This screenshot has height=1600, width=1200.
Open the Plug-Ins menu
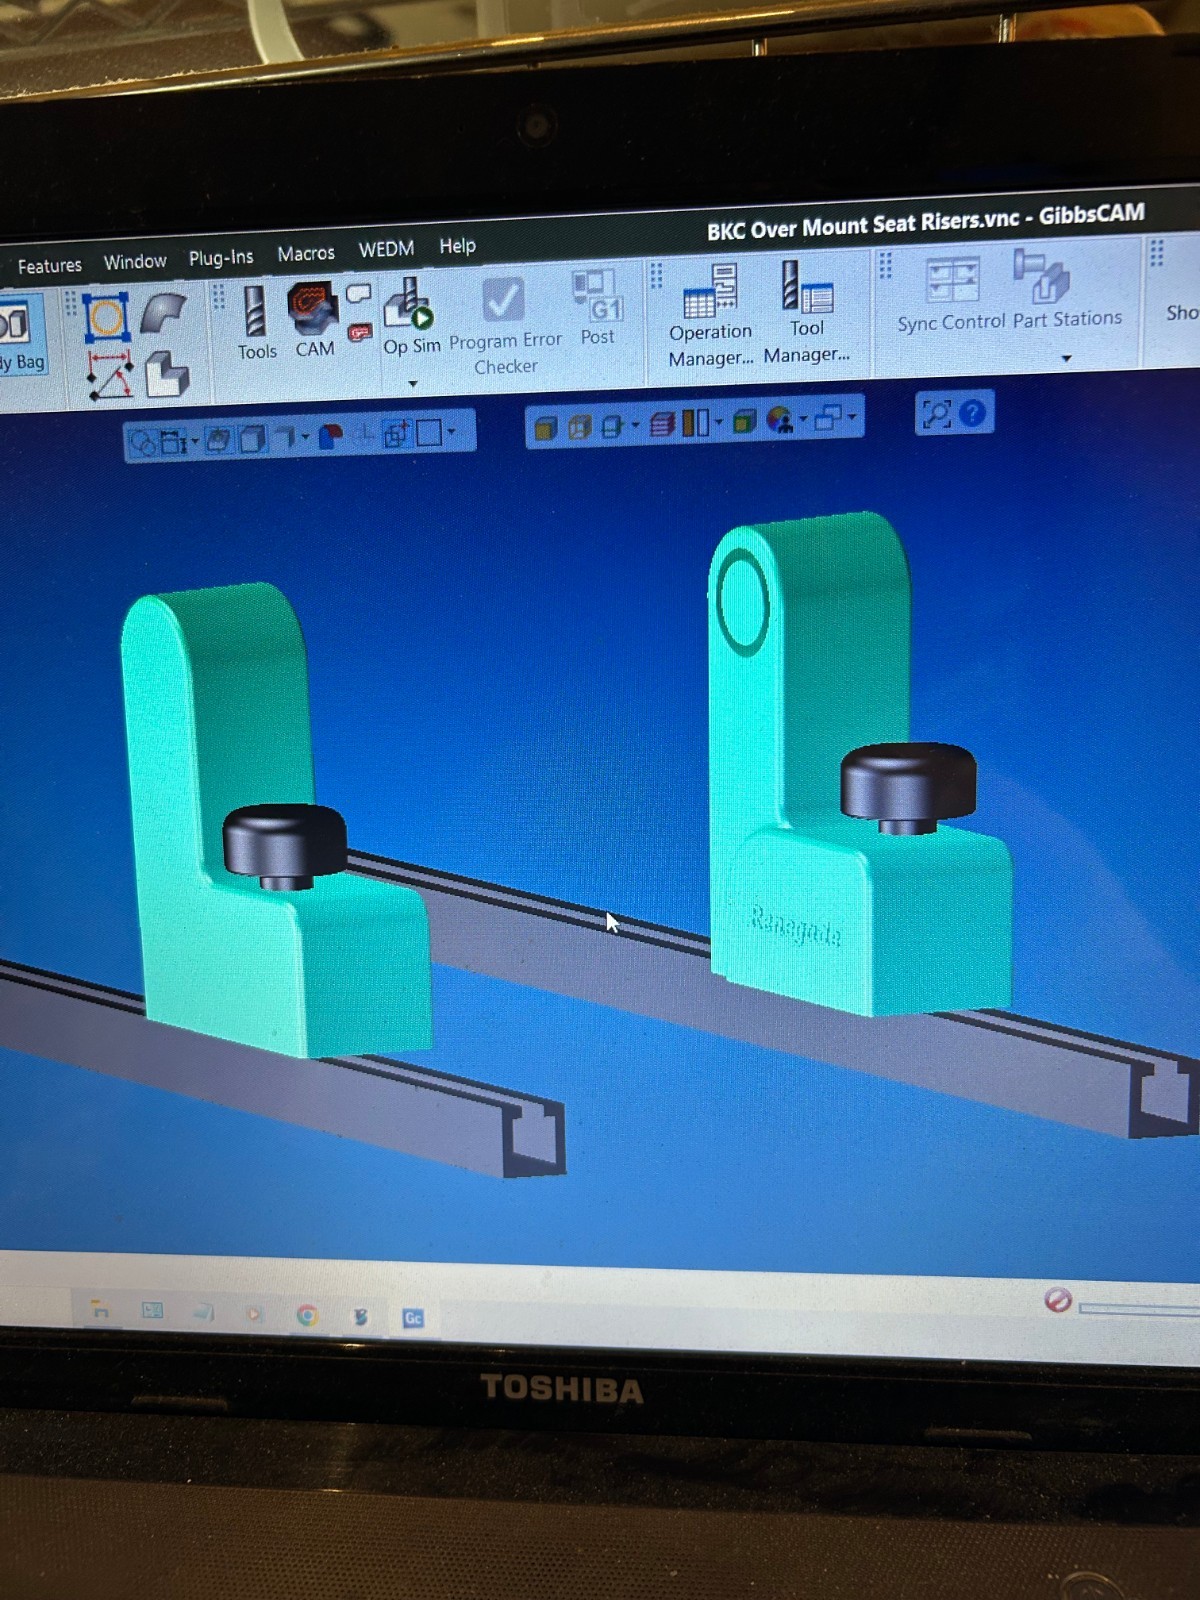(x=221, y=258)
